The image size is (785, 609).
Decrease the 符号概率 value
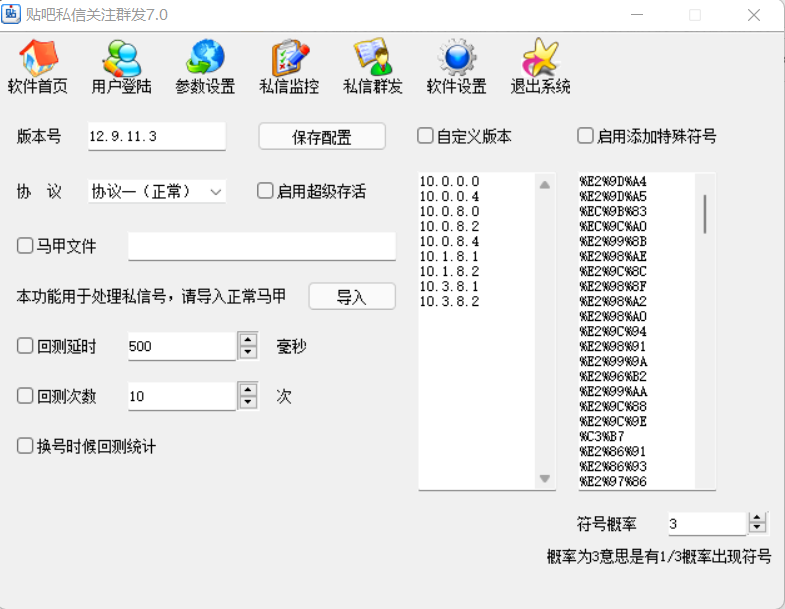point(757,528)
